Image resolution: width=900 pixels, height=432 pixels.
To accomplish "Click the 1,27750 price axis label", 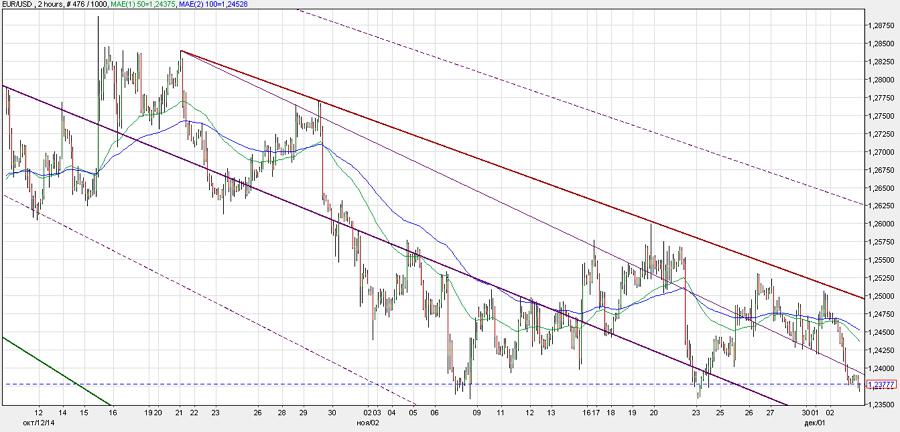I will pyautogui.click(x=882, y=98).
